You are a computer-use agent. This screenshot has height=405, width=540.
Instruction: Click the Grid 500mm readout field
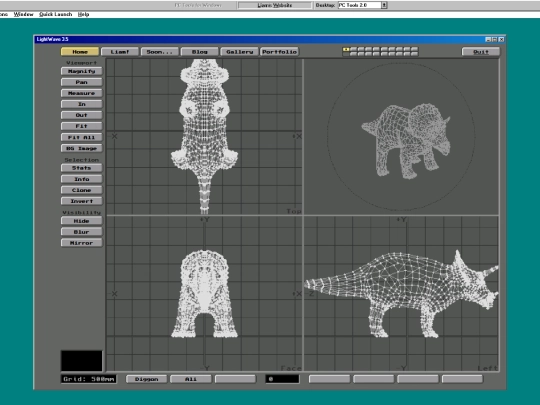[x=89, y=379]
